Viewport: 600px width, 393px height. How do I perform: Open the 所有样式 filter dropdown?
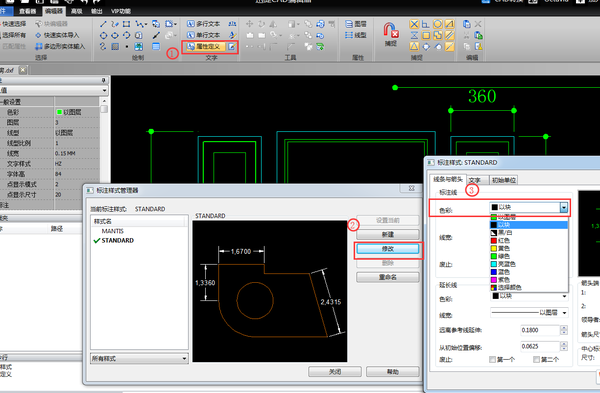(139, 359)
